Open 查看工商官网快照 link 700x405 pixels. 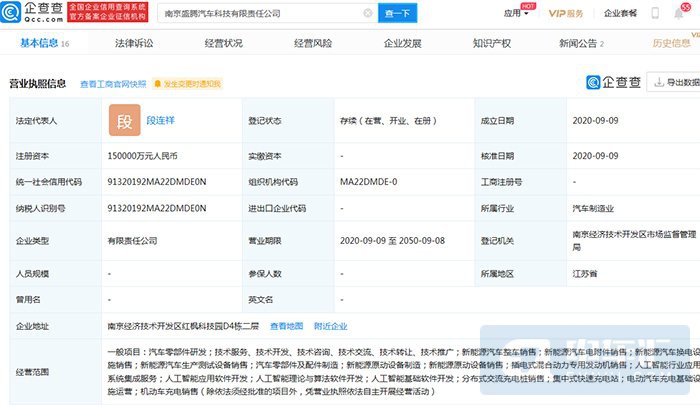point(113,84)
